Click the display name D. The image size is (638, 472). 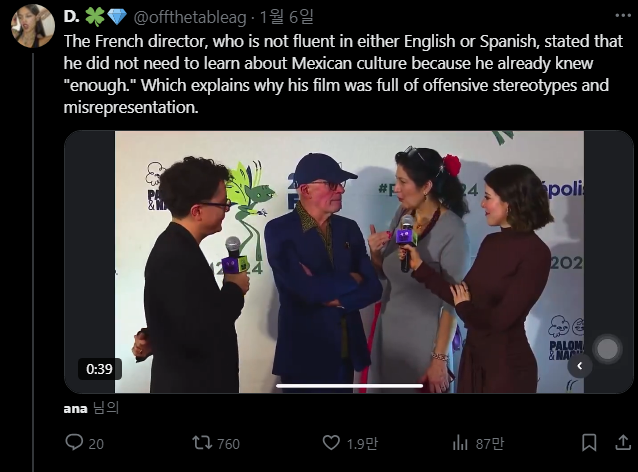70,17
